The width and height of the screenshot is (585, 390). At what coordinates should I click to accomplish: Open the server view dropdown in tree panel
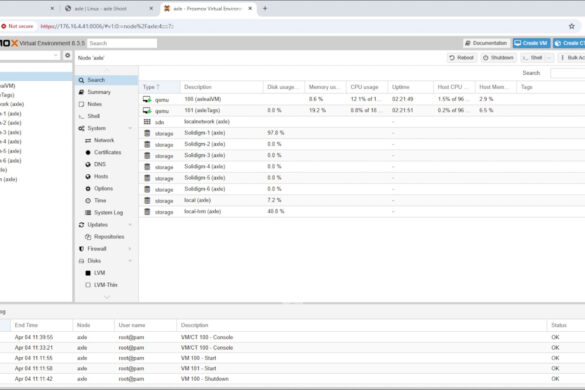56,55
